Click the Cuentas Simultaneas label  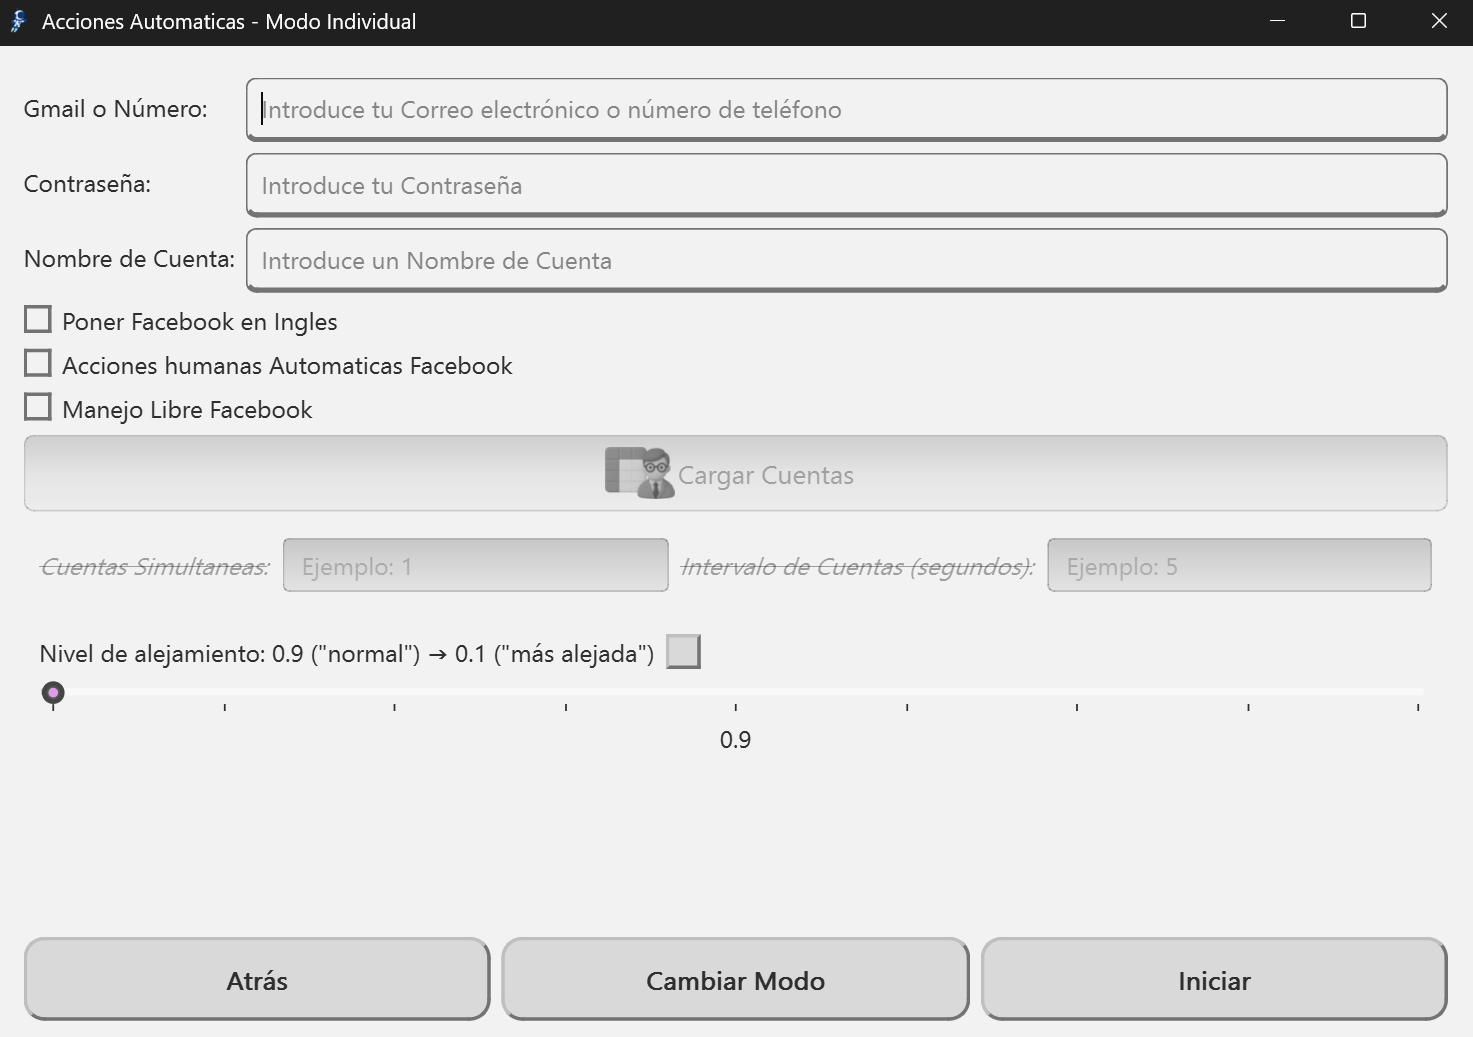point(155,567)
